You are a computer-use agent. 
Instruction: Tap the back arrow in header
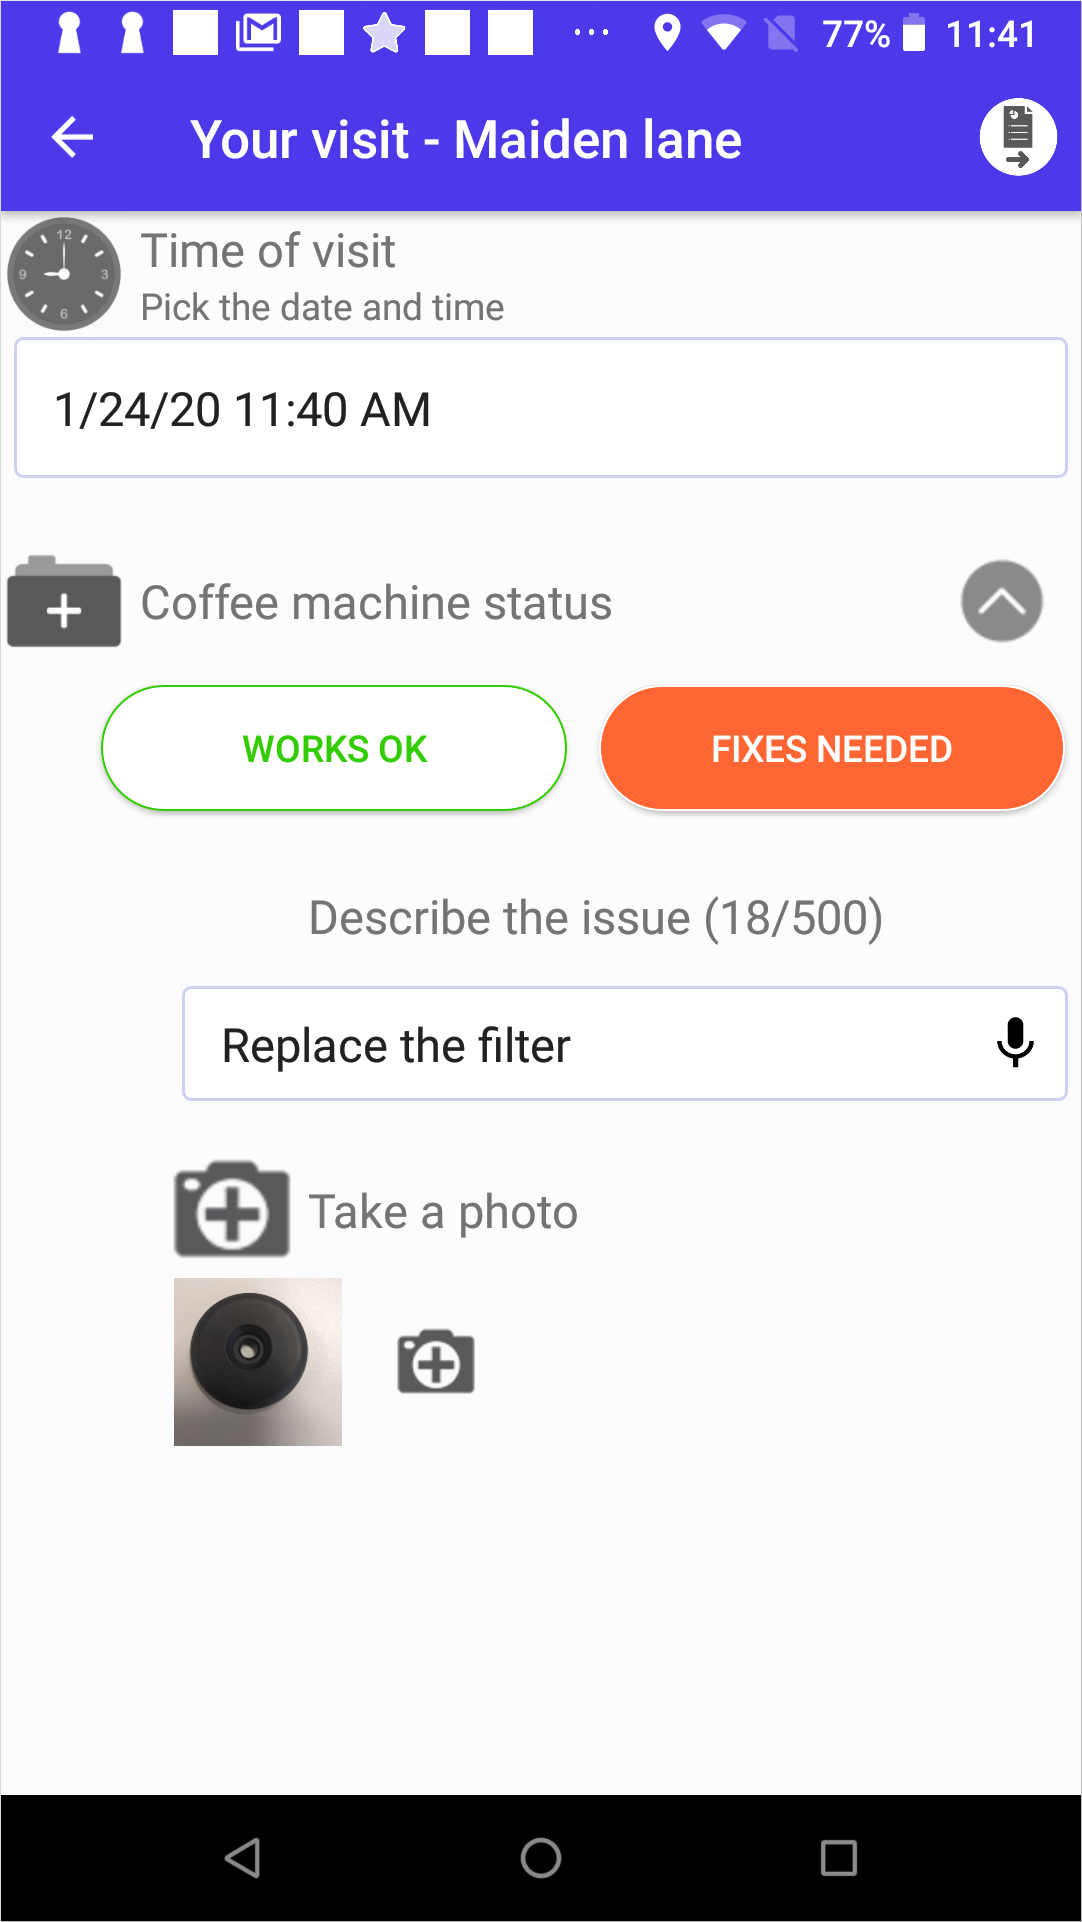tap(73, 138)
